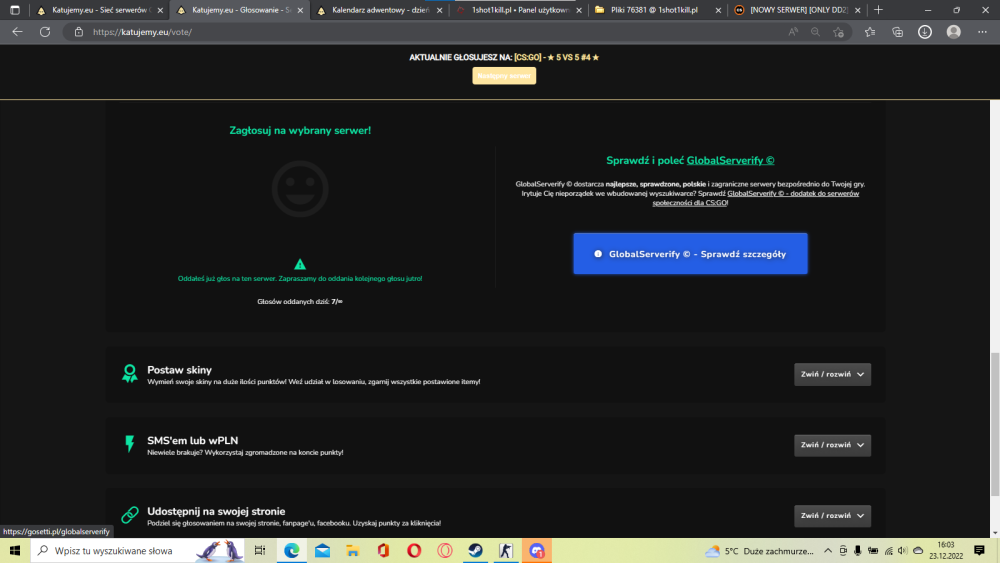Image resolution: width=1000 pixels, height=563 pixels.
Task: Expand Postaw skiny with Zwiń / rozwiń
Action: (832, 374)
